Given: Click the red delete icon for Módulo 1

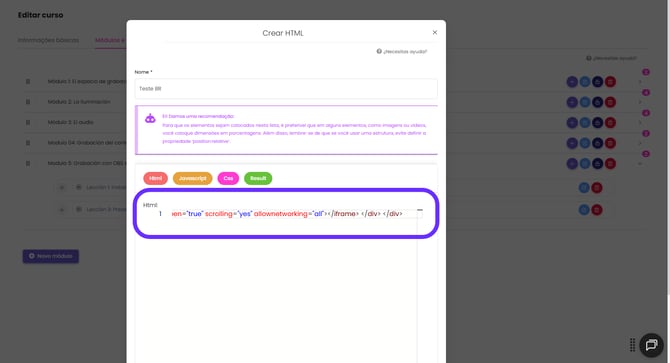Looking at the screenshot, I should pyautogui.click(x=610, y=82).
